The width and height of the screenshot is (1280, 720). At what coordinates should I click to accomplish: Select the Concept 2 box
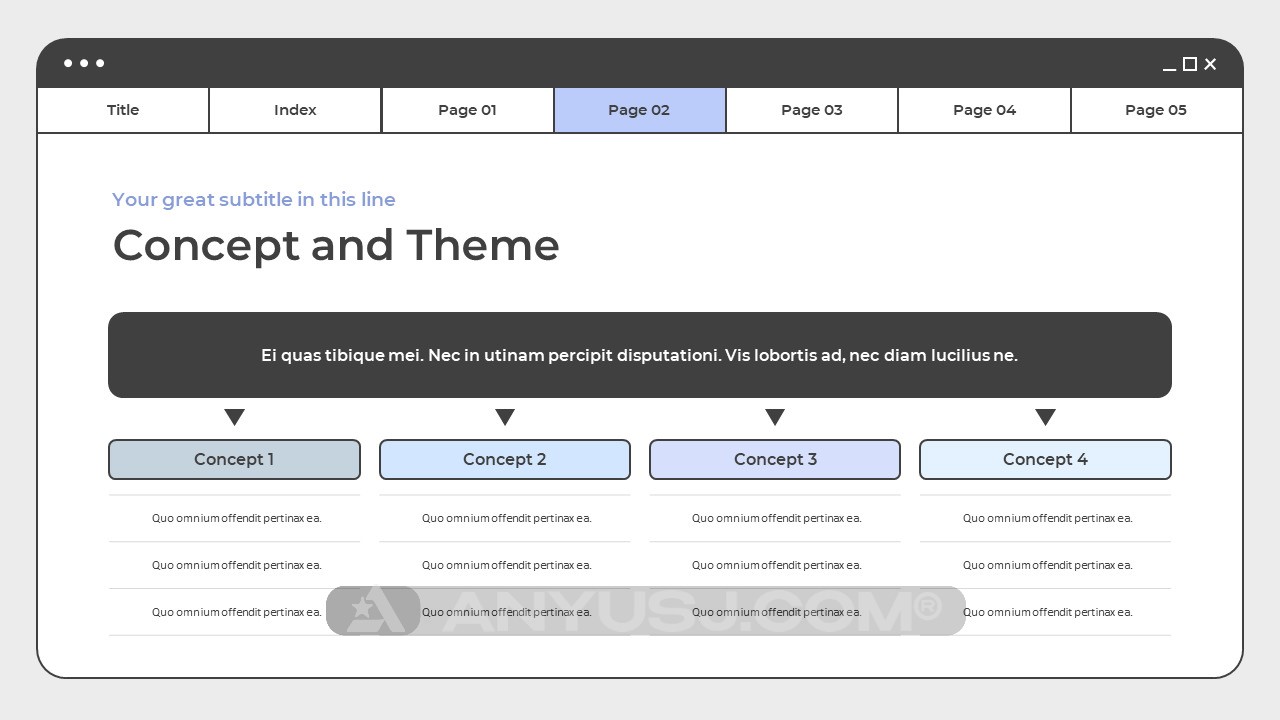[x=505, y=459]
